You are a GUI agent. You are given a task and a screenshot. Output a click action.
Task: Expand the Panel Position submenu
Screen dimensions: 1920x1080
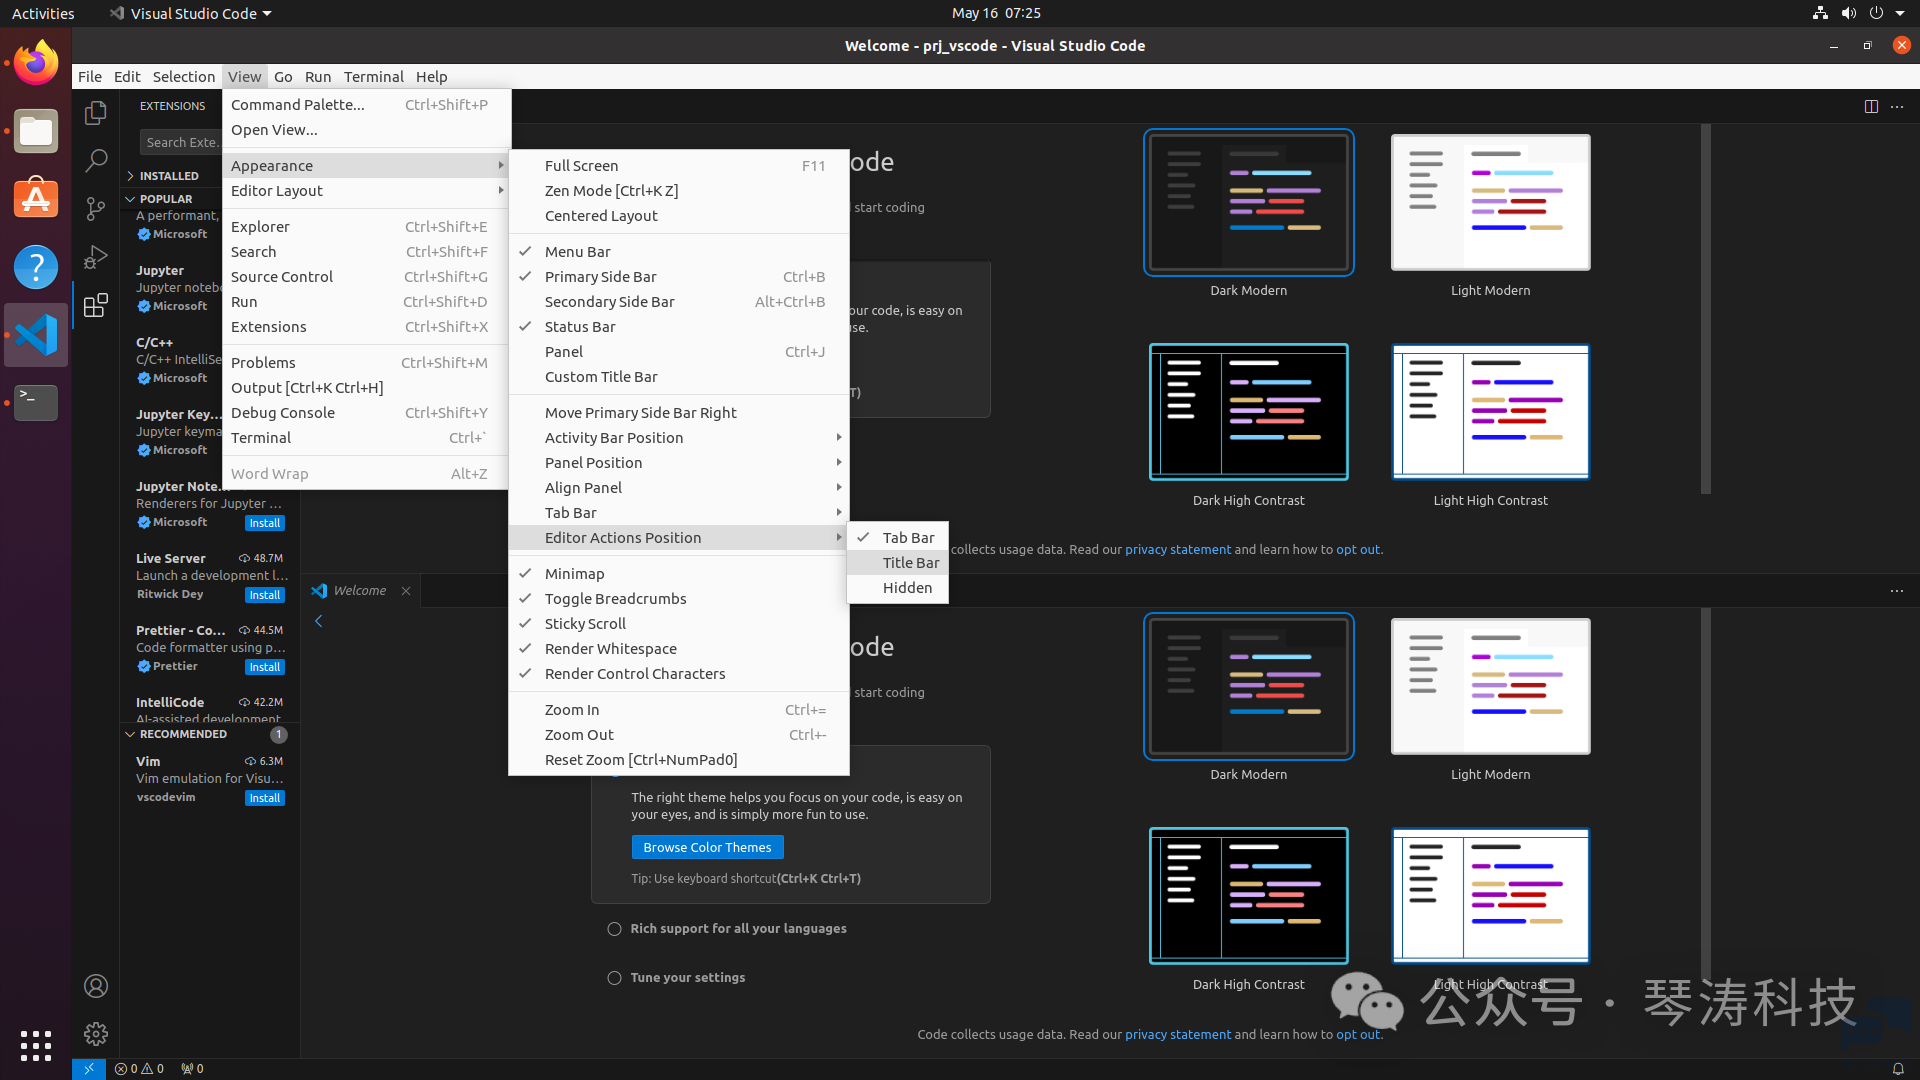[x=679, y=463]
